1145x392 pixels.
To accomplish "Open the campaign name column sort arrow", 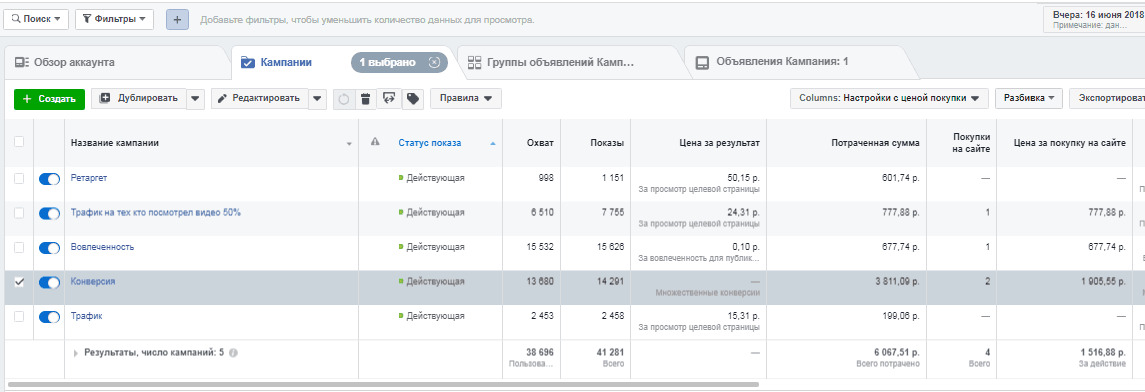I will tap(349, 144).
